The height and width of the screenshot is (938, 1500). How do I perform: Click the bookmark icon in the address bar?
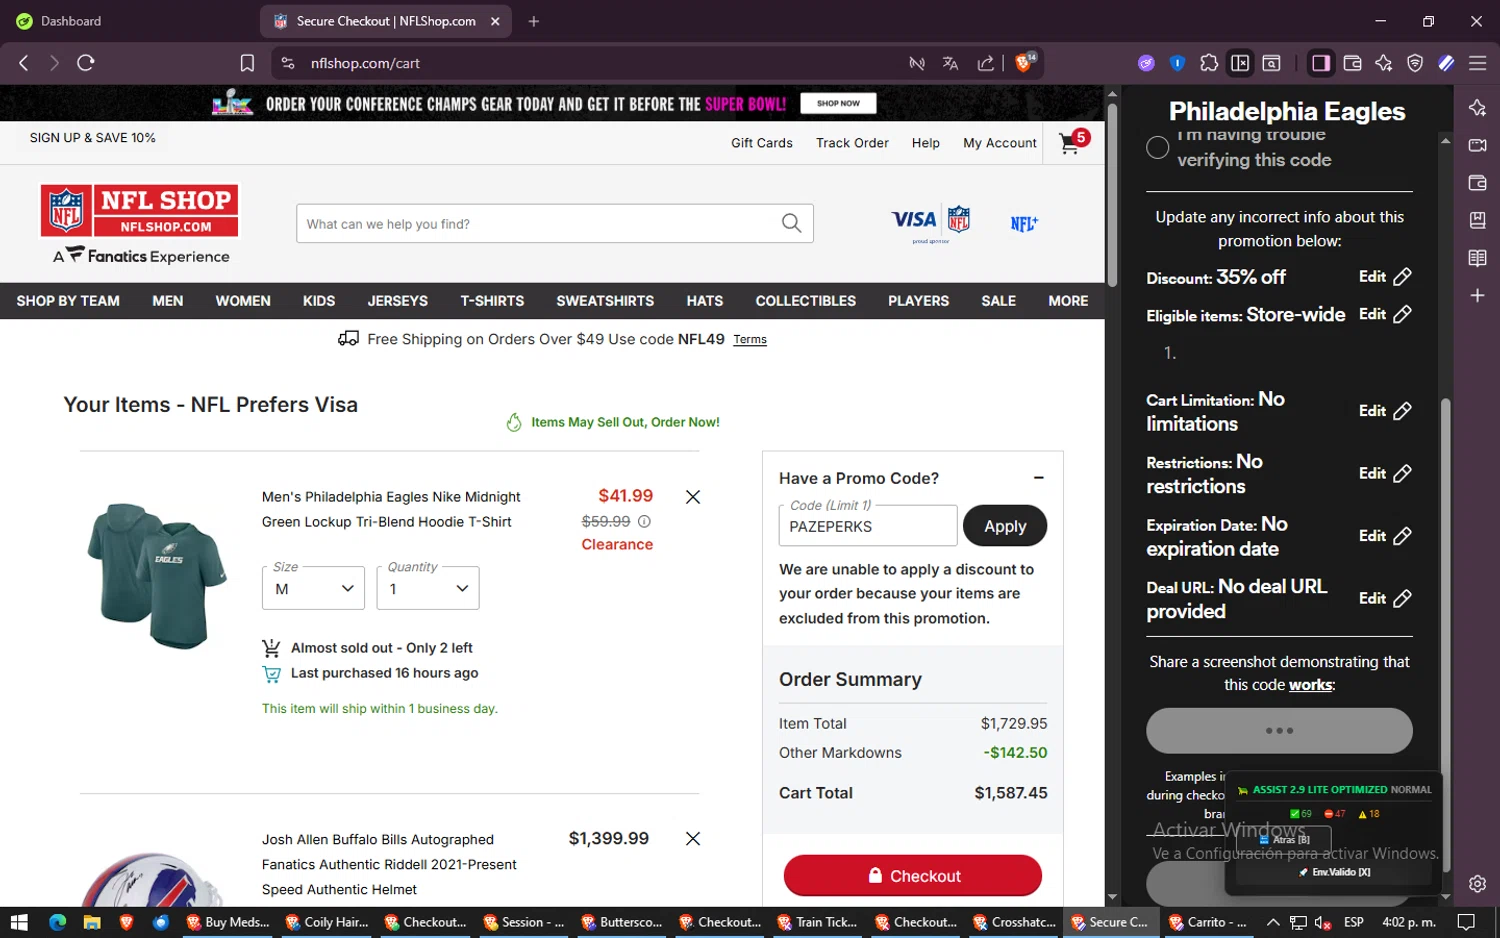[x=247, y=63]
